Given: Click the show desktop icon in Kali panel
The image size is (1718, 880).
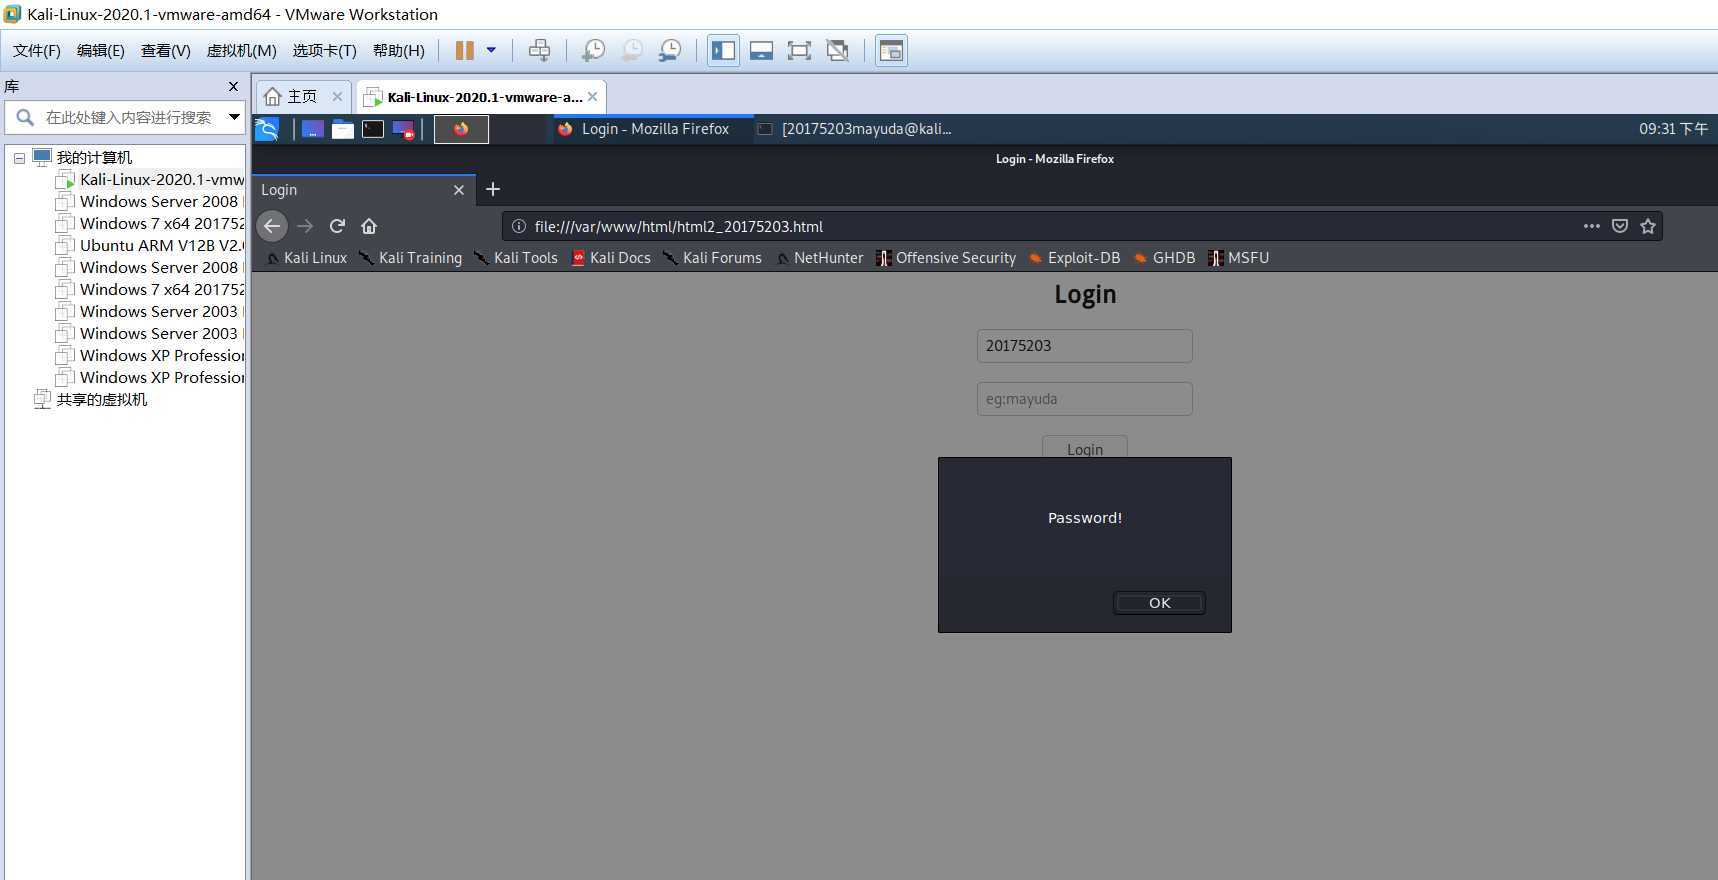Looking at the screenshot, I should coord(313,129).
